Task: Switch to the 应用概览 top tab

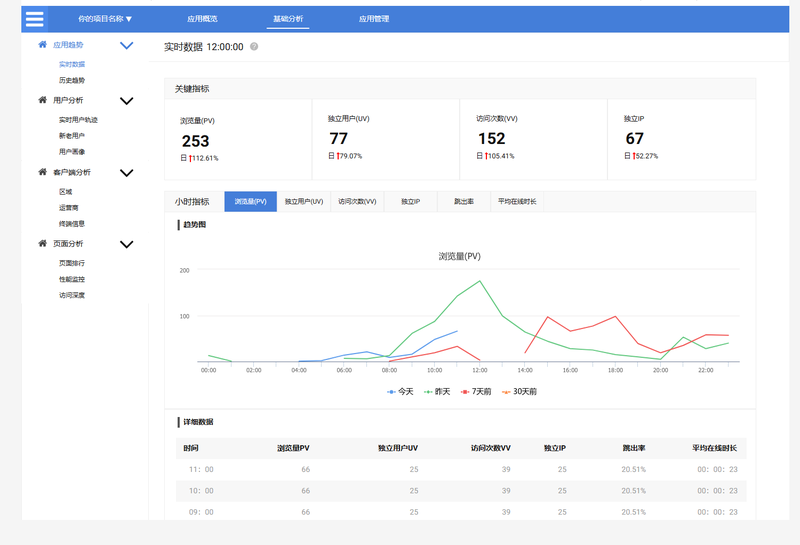Action: 202,19
